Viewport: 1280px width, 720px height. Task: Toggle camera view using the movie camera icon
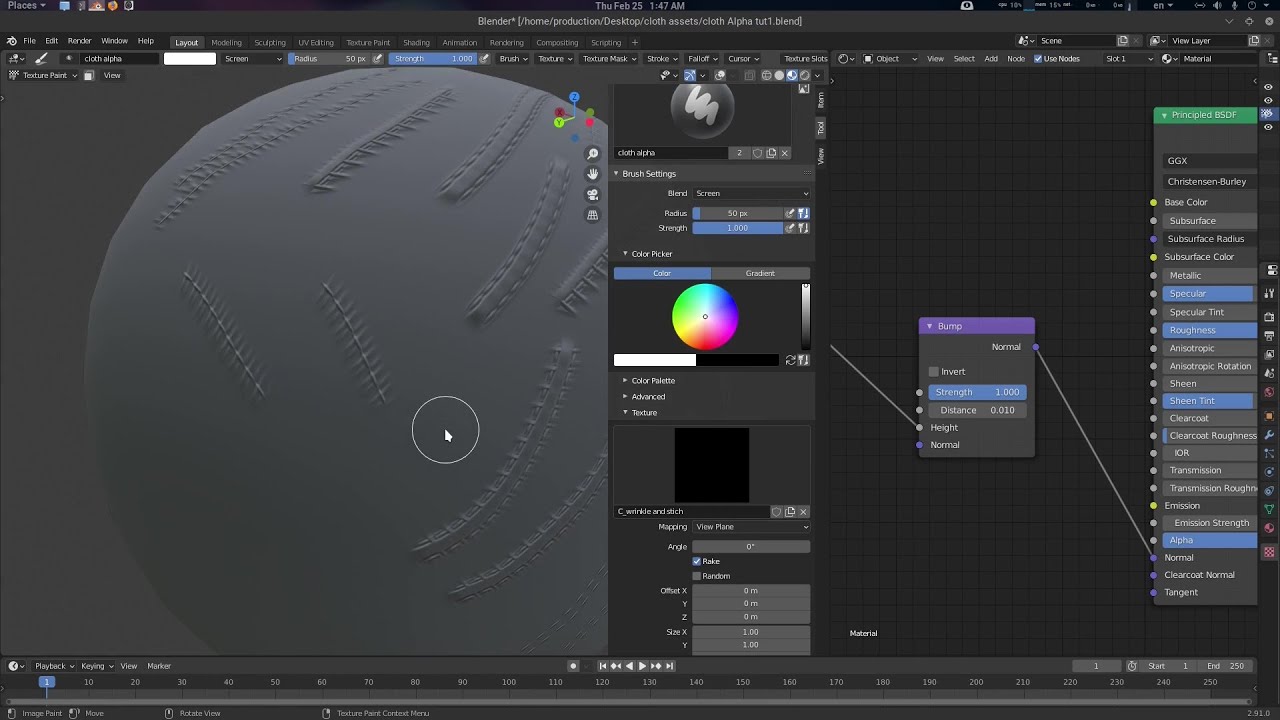click(x=593, y=195)
